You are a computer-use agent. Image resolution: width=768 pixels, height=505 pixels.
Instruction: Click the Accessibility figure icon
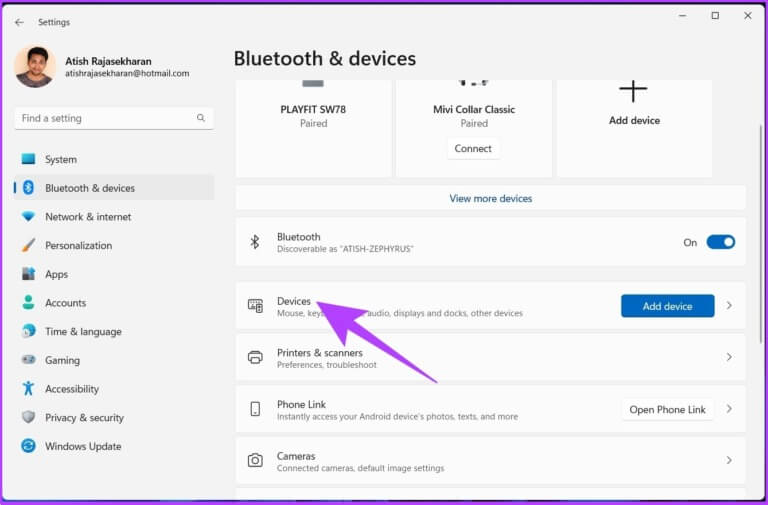point(28,388)
